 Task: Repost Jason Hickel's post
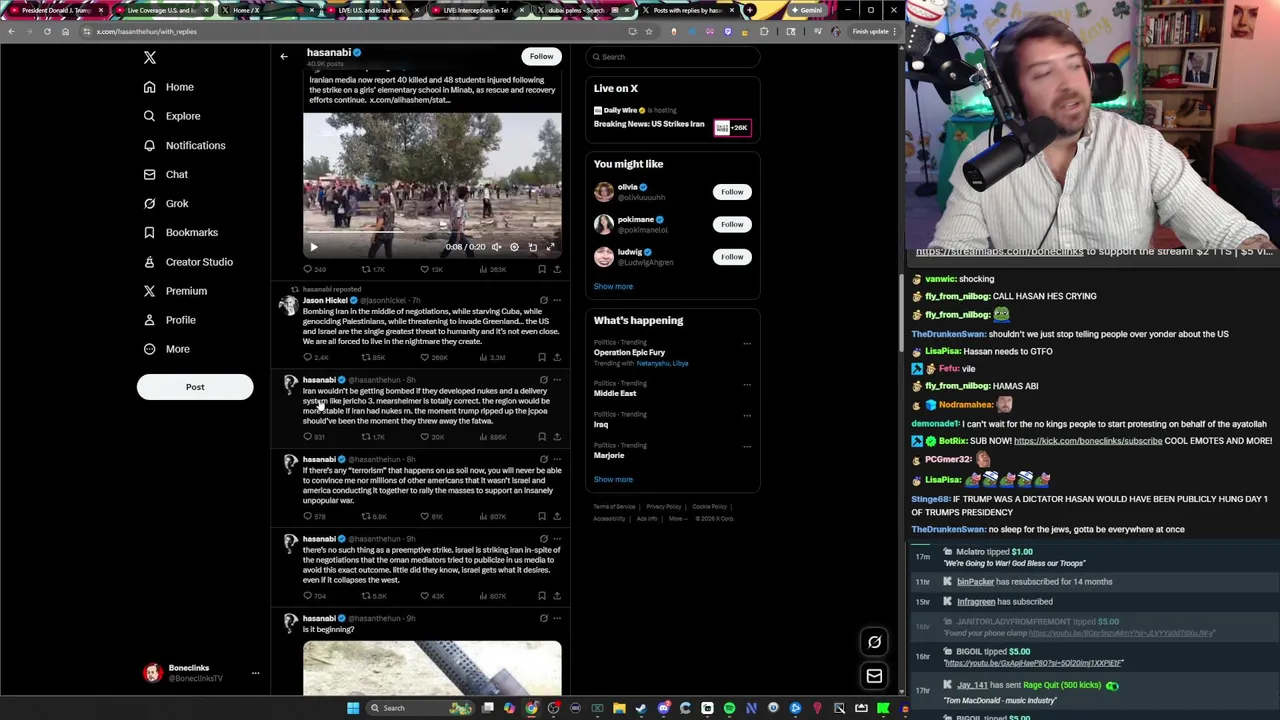pyautogui.click(x=372, y=357)
